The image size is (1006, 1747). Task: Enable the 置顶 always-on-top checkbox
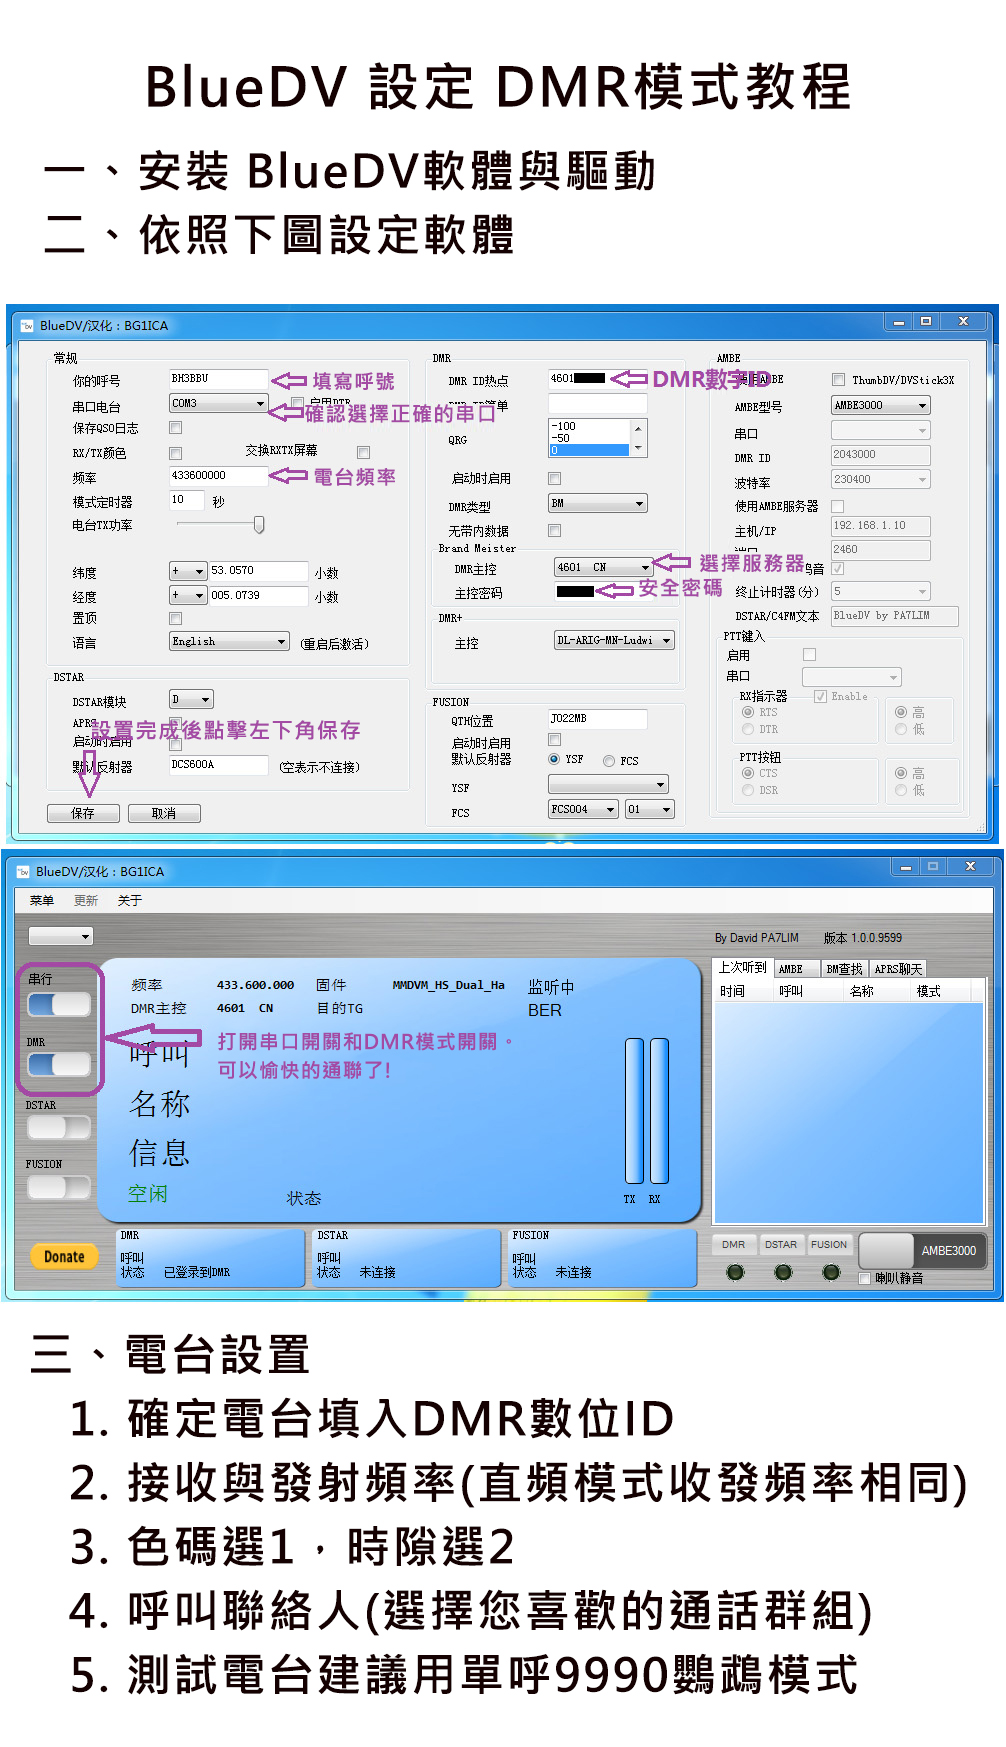176,618
